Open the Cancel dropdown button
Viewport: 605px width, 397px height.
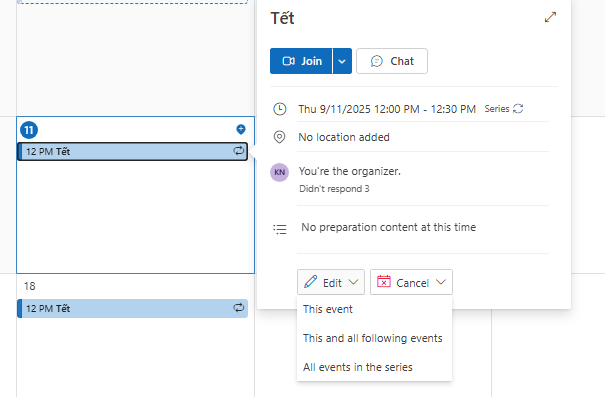tap(411, 282)
